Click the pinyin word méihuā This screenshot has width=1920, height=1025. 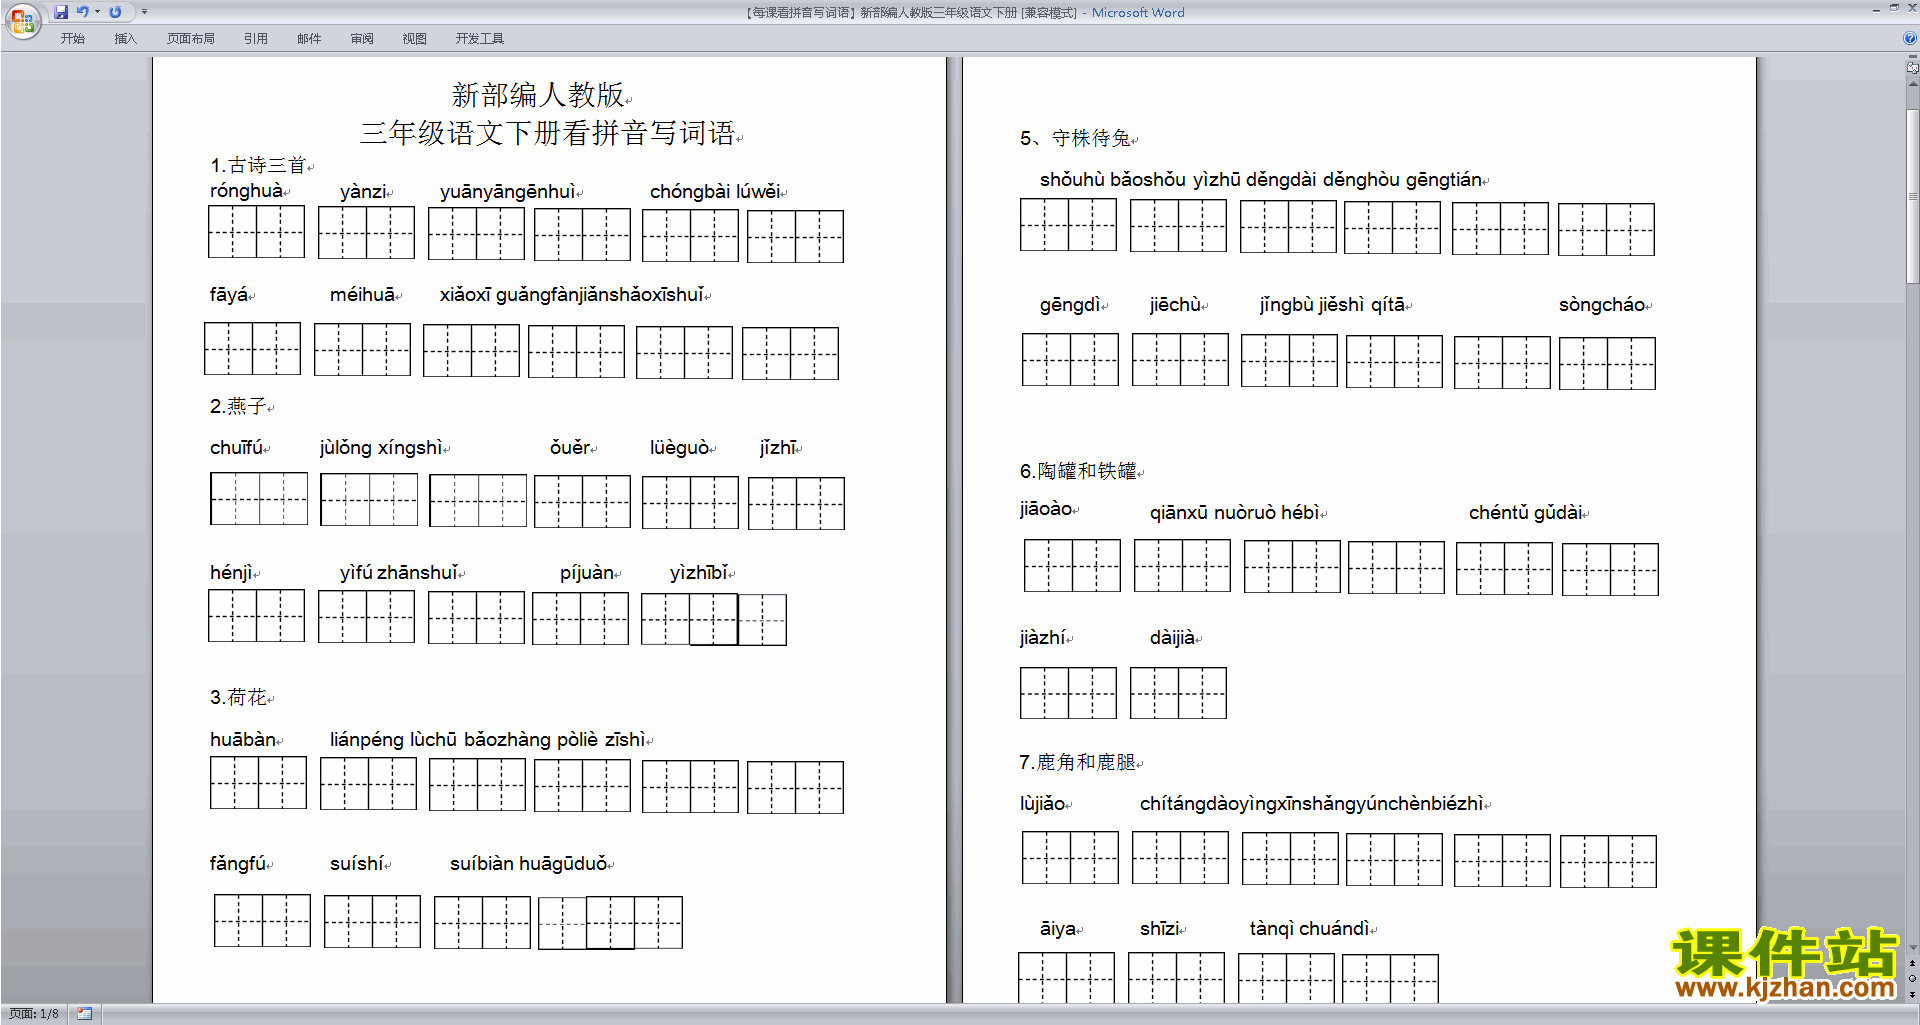[x=363, y=295]
